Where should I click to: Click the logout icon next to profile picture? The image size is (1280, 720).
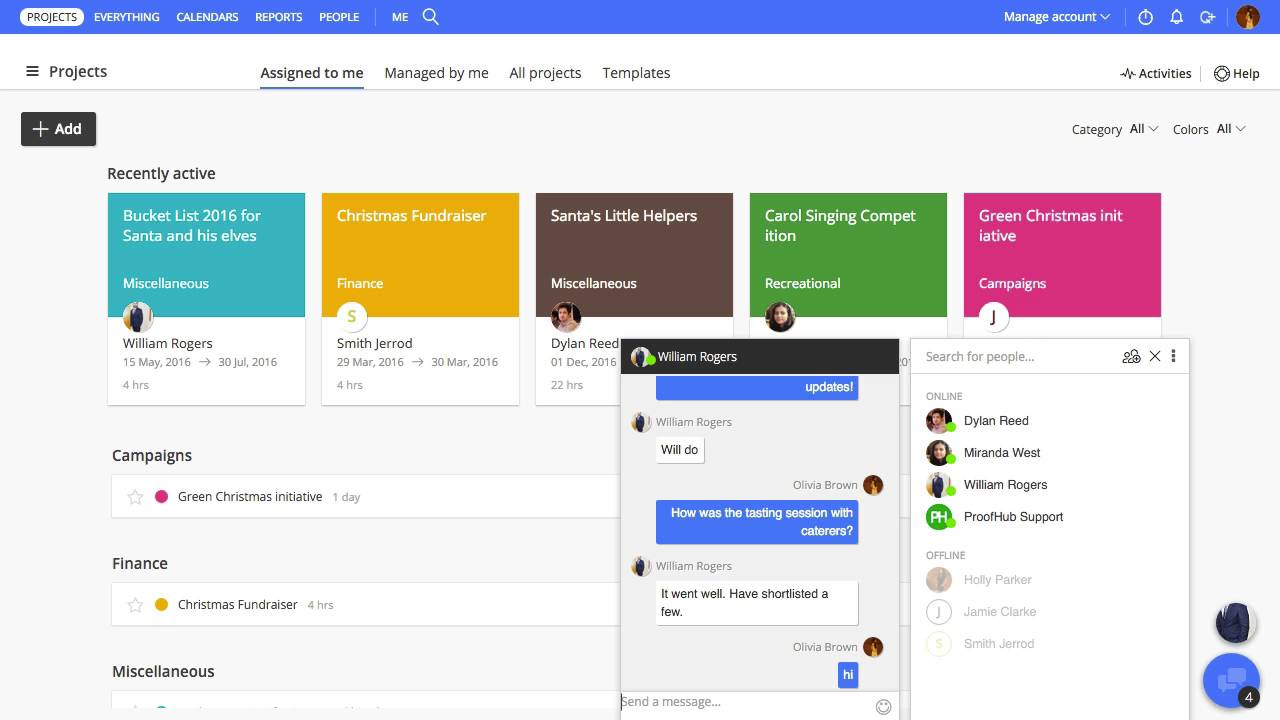pyautogui.click(x=1208, y=16)
